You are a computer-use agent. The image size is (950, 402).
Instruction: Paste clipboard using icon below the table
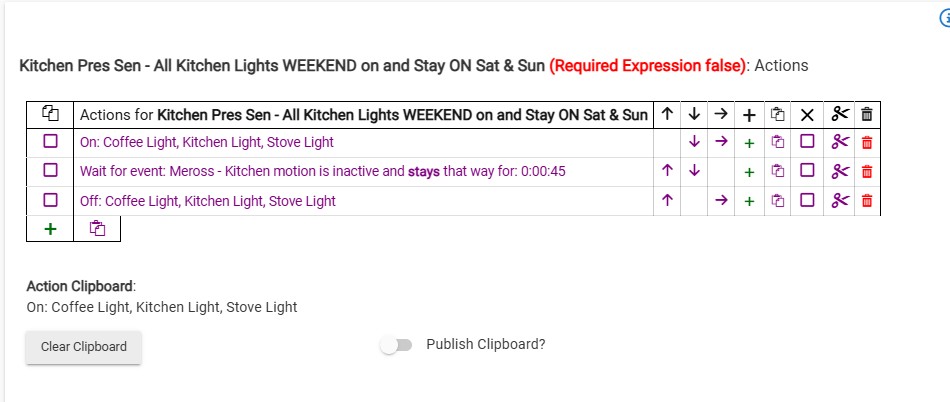click(x=96, y=229)
